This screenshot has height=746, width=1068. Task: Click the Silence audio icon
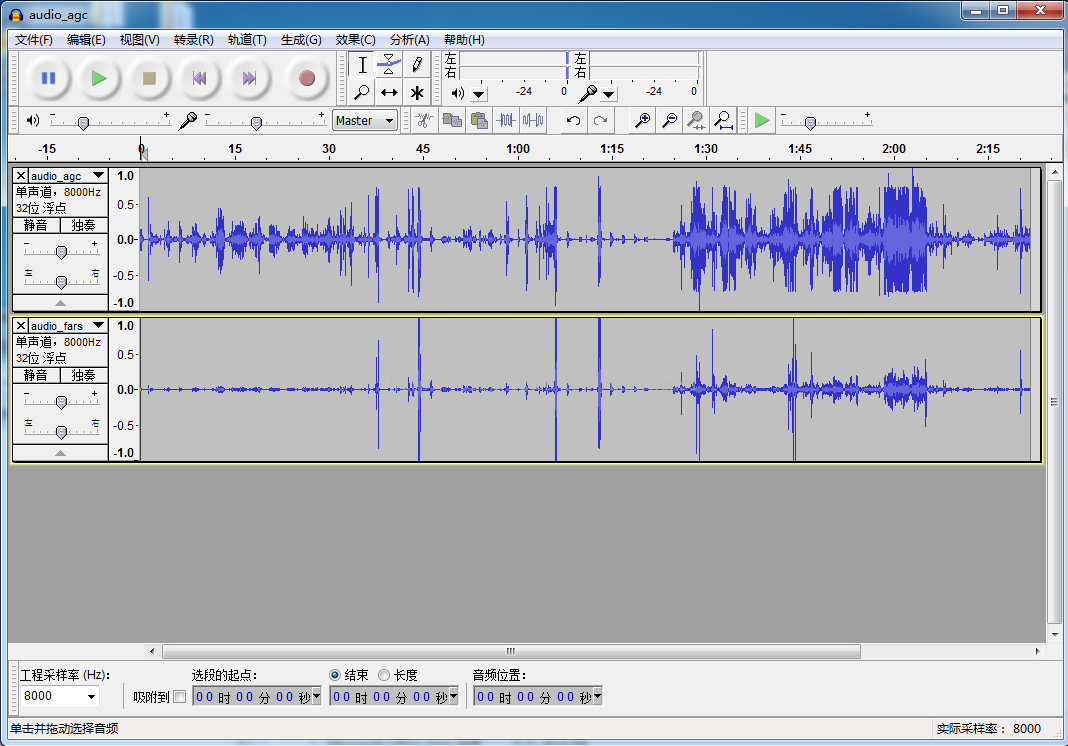click(533, 121)
